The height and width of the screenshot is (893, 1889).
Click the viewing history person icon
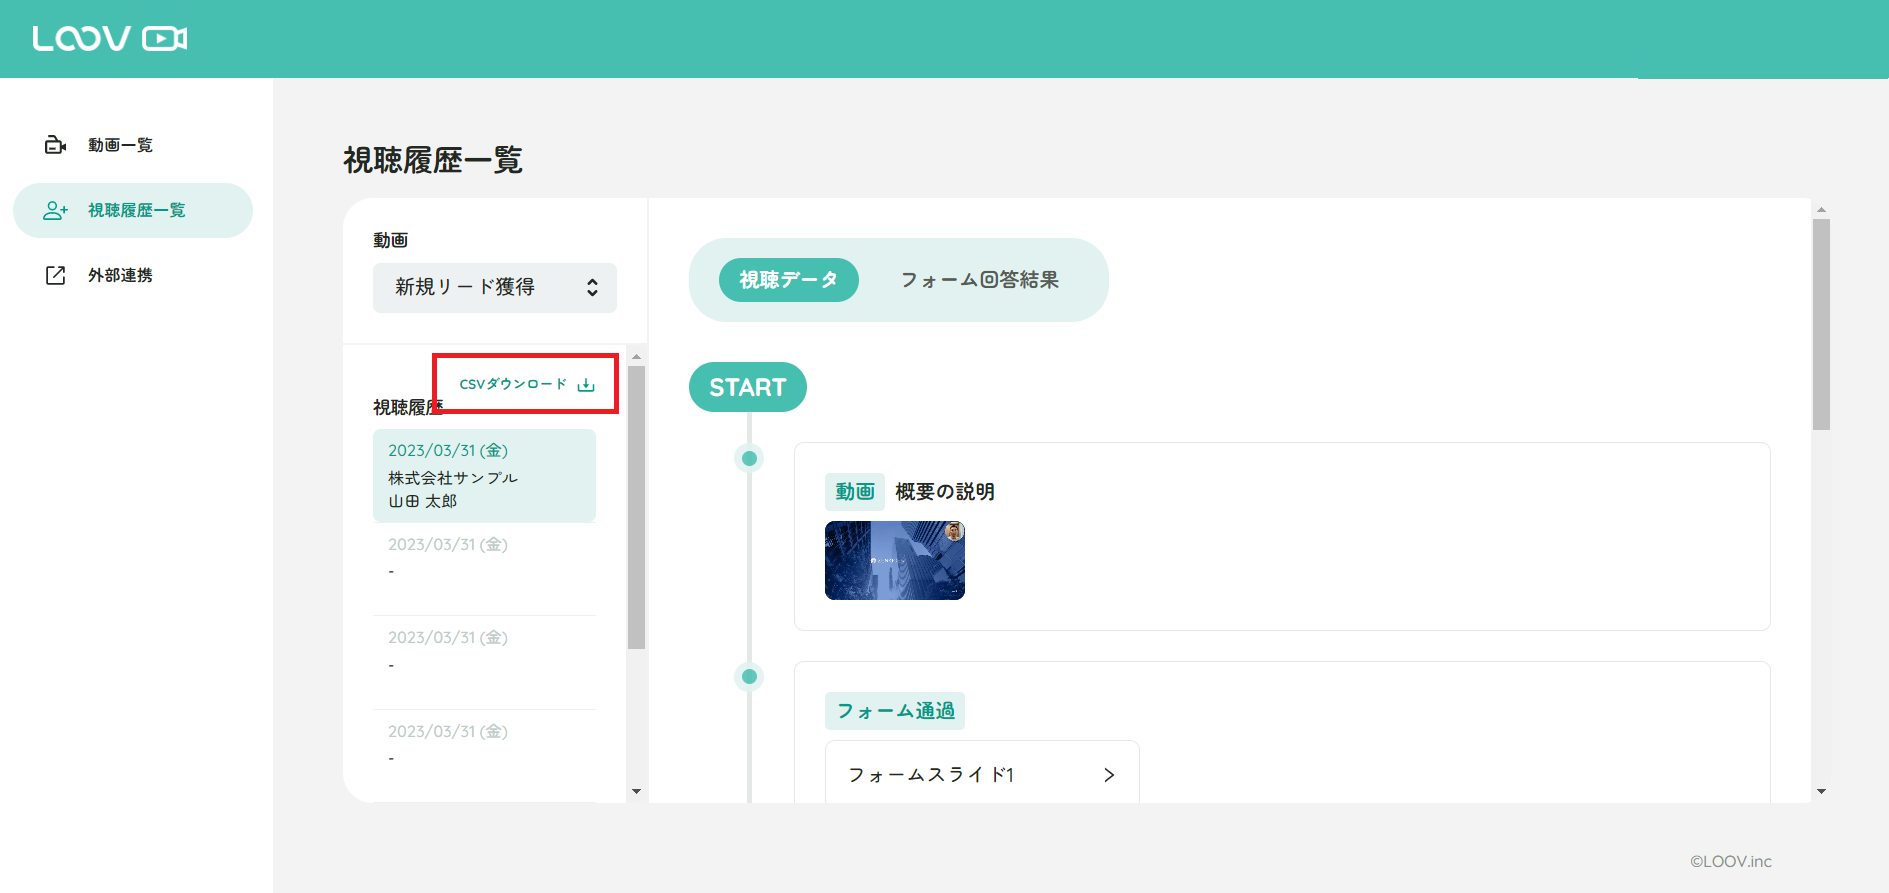click(x=55, y=210)
